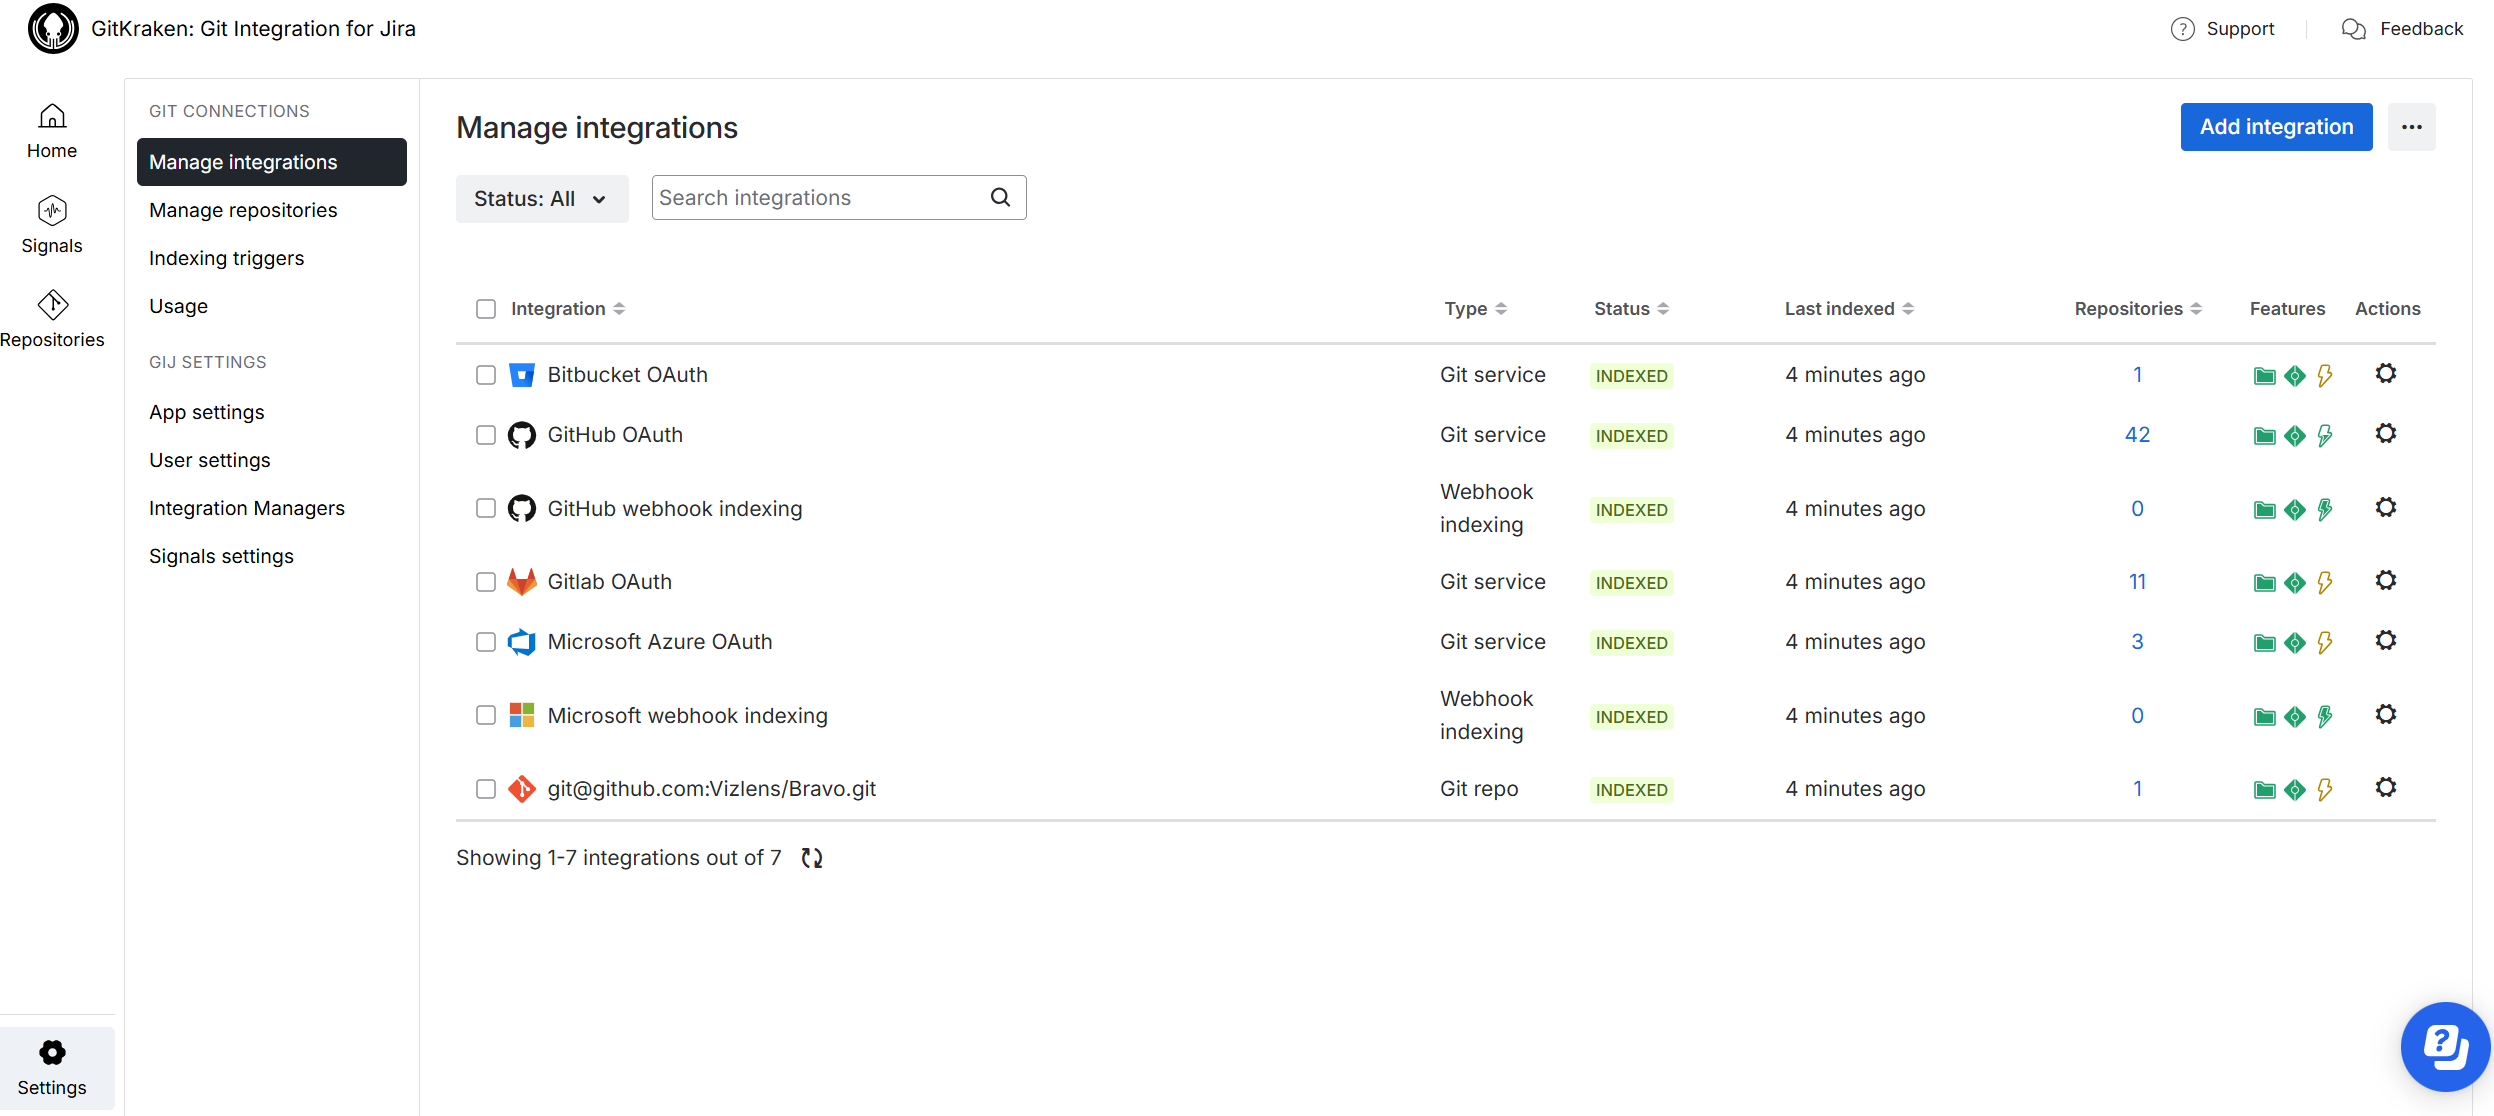
Task: Click the folder feature icon for Gitlab OAuth
Action: [2264, 583]
